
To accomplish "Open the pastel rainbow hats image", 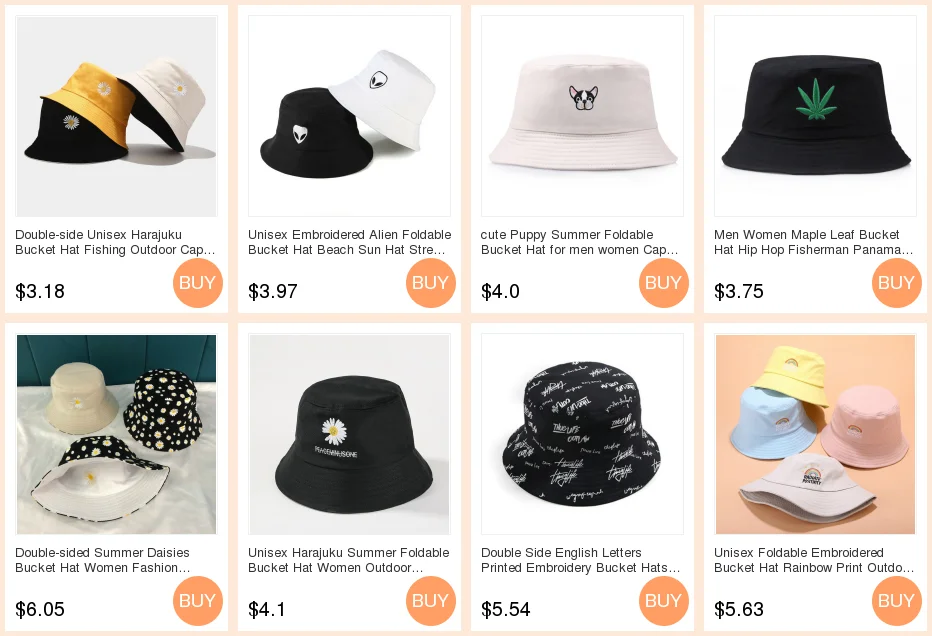I will (x=816, y=434).
